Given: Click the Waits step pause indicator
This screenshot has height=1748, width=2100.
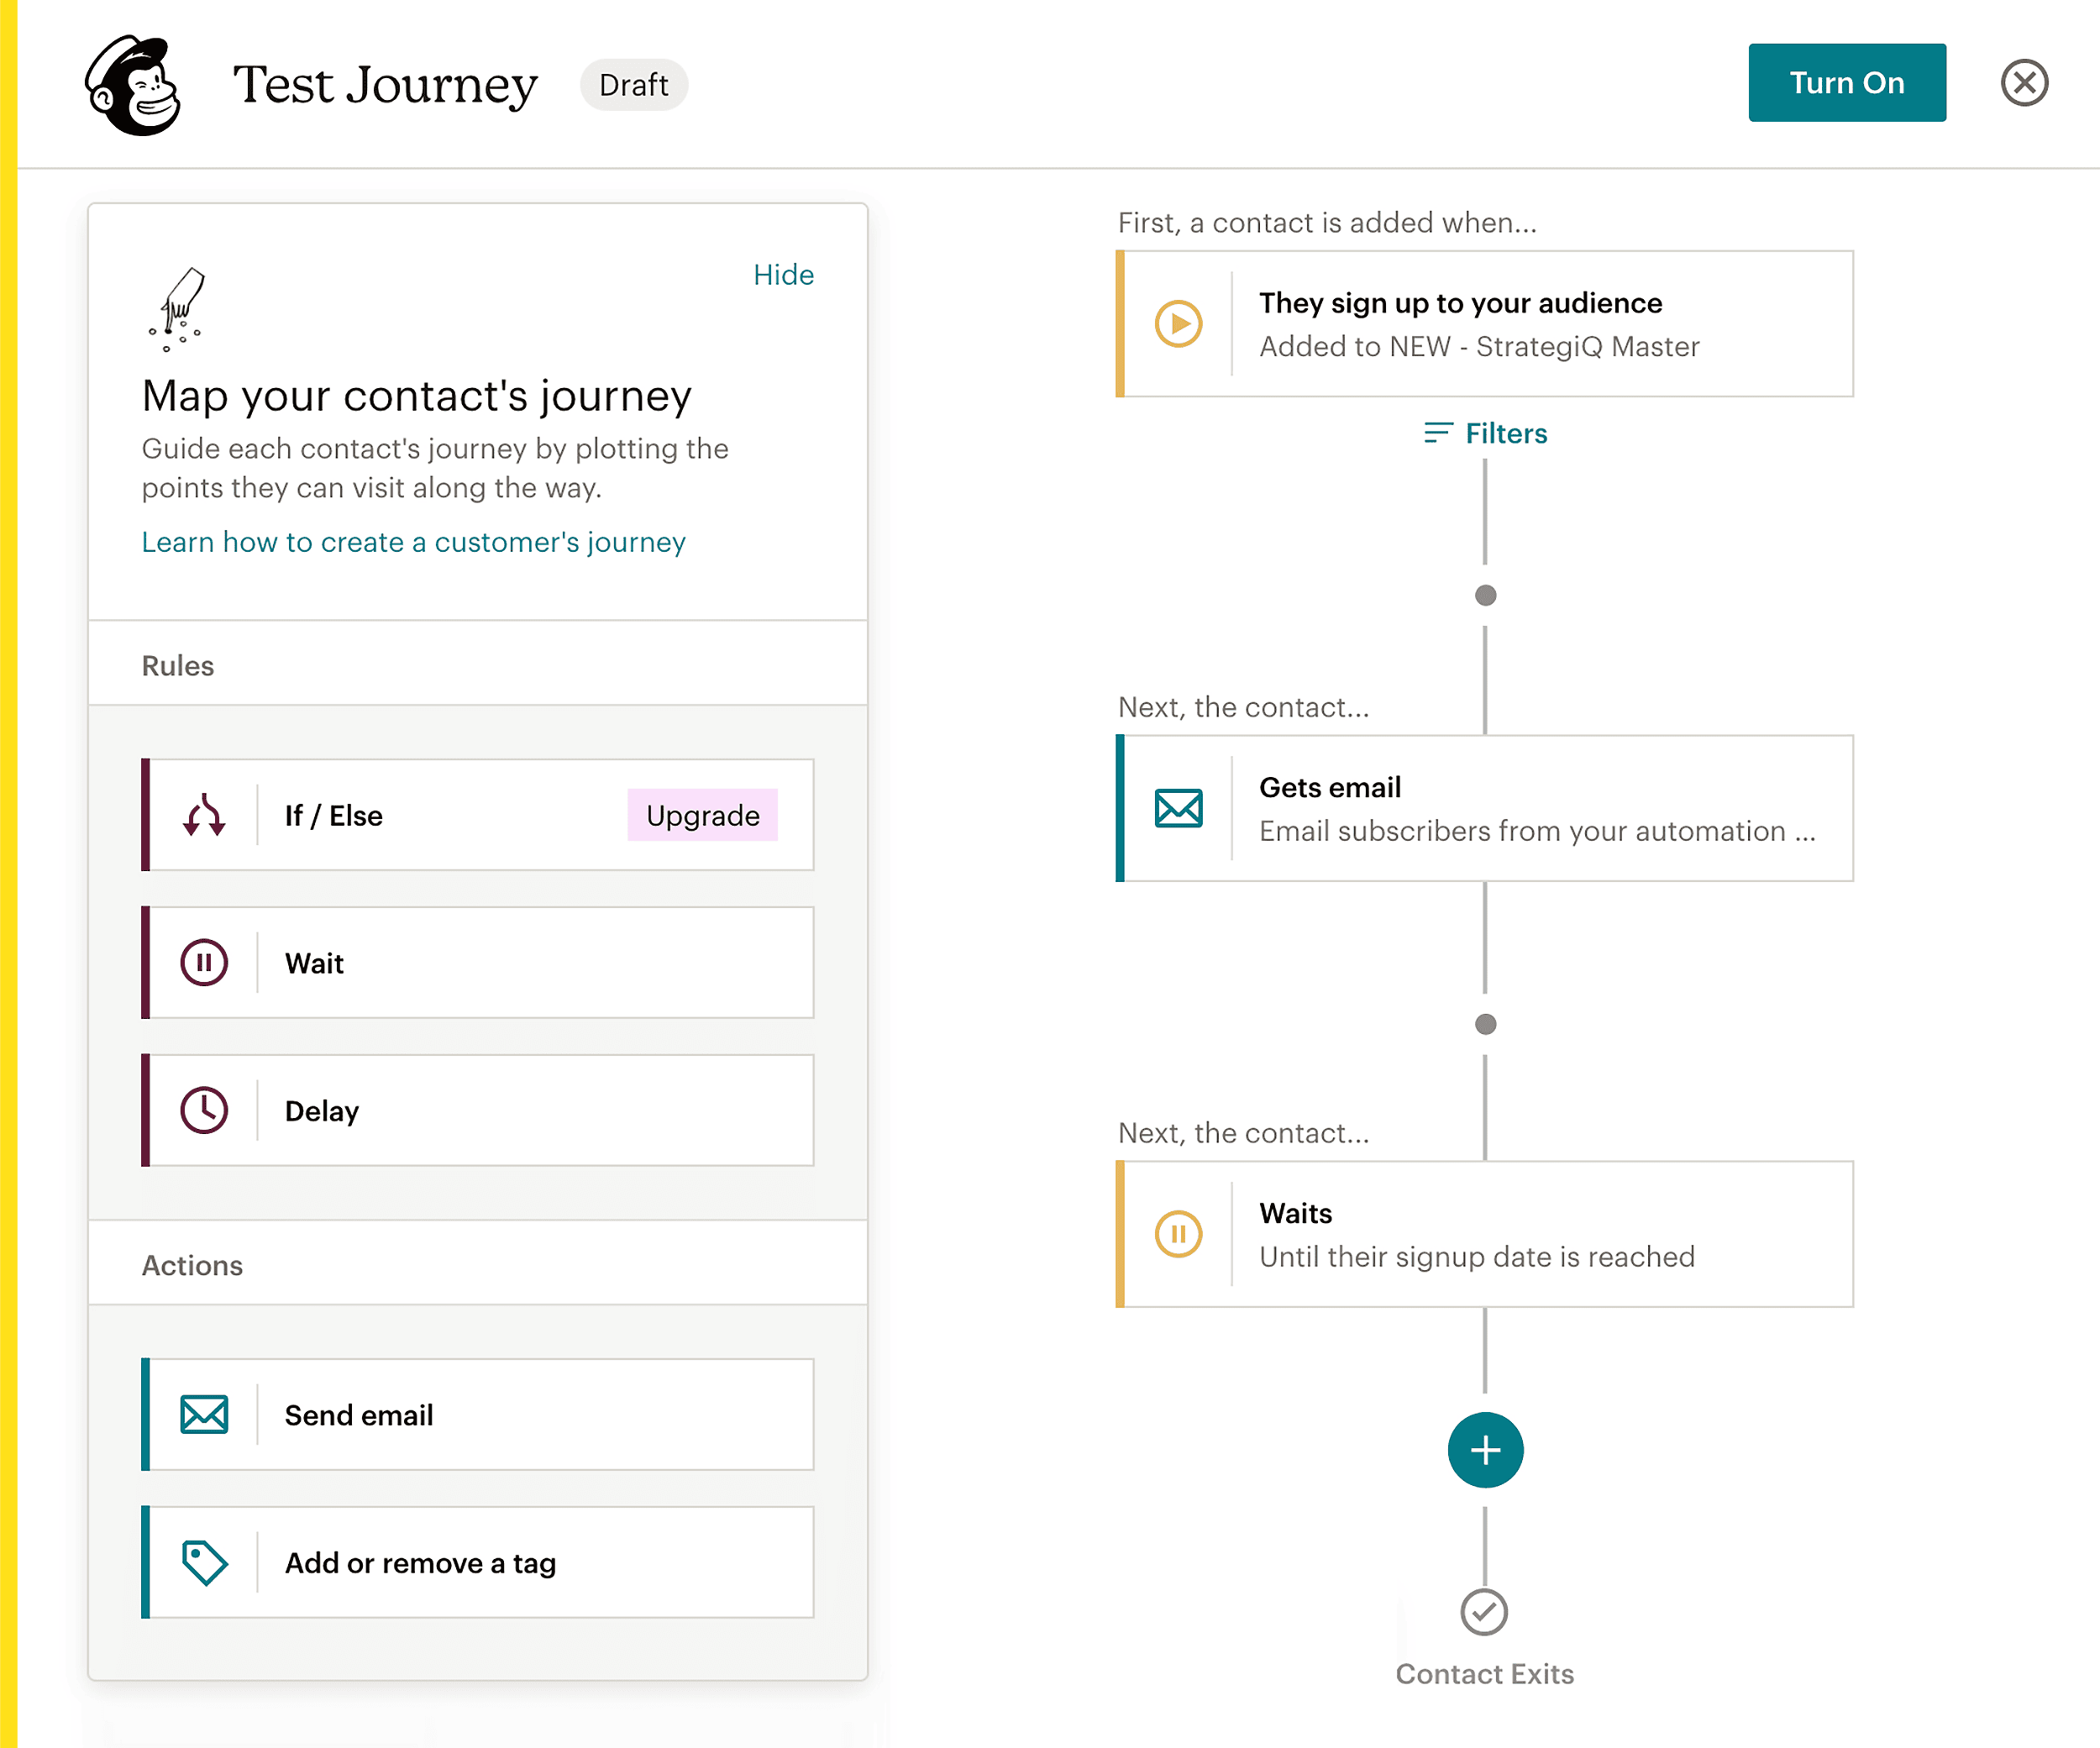Looking at the screenshot, I should [x=1179, y=1236].
